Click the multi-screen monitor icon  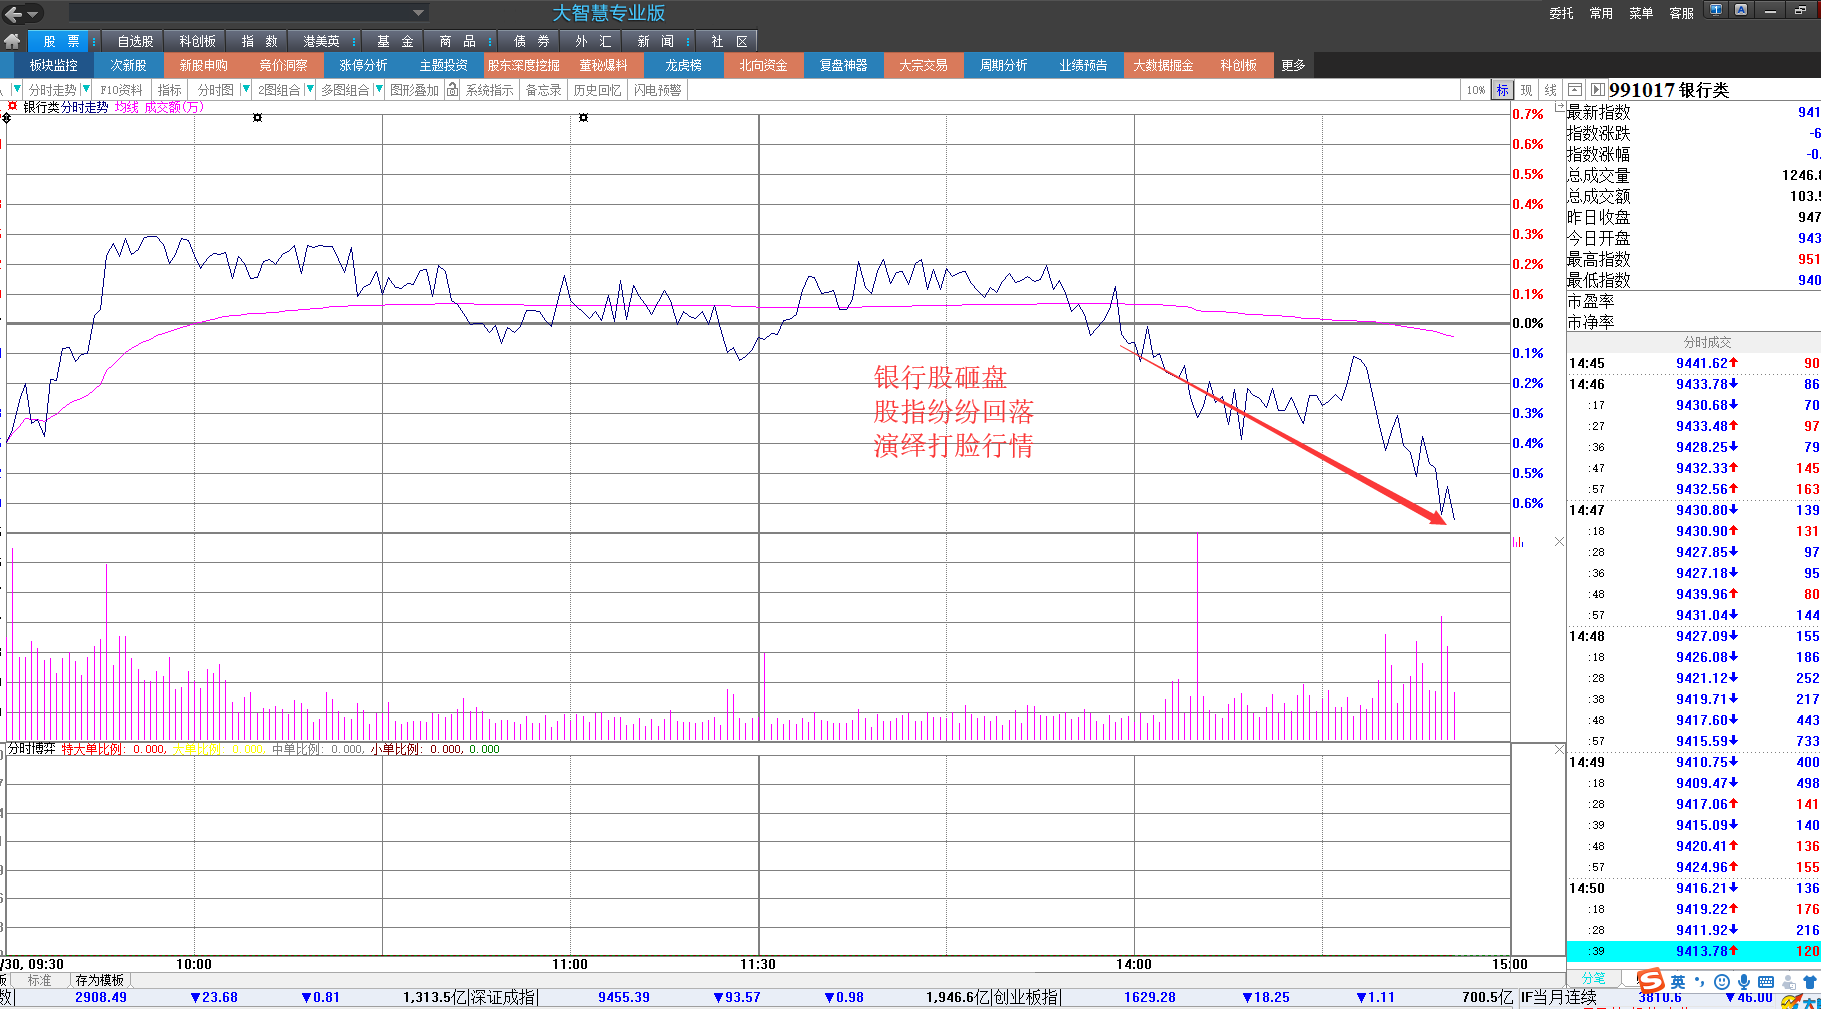[1716, 10]
